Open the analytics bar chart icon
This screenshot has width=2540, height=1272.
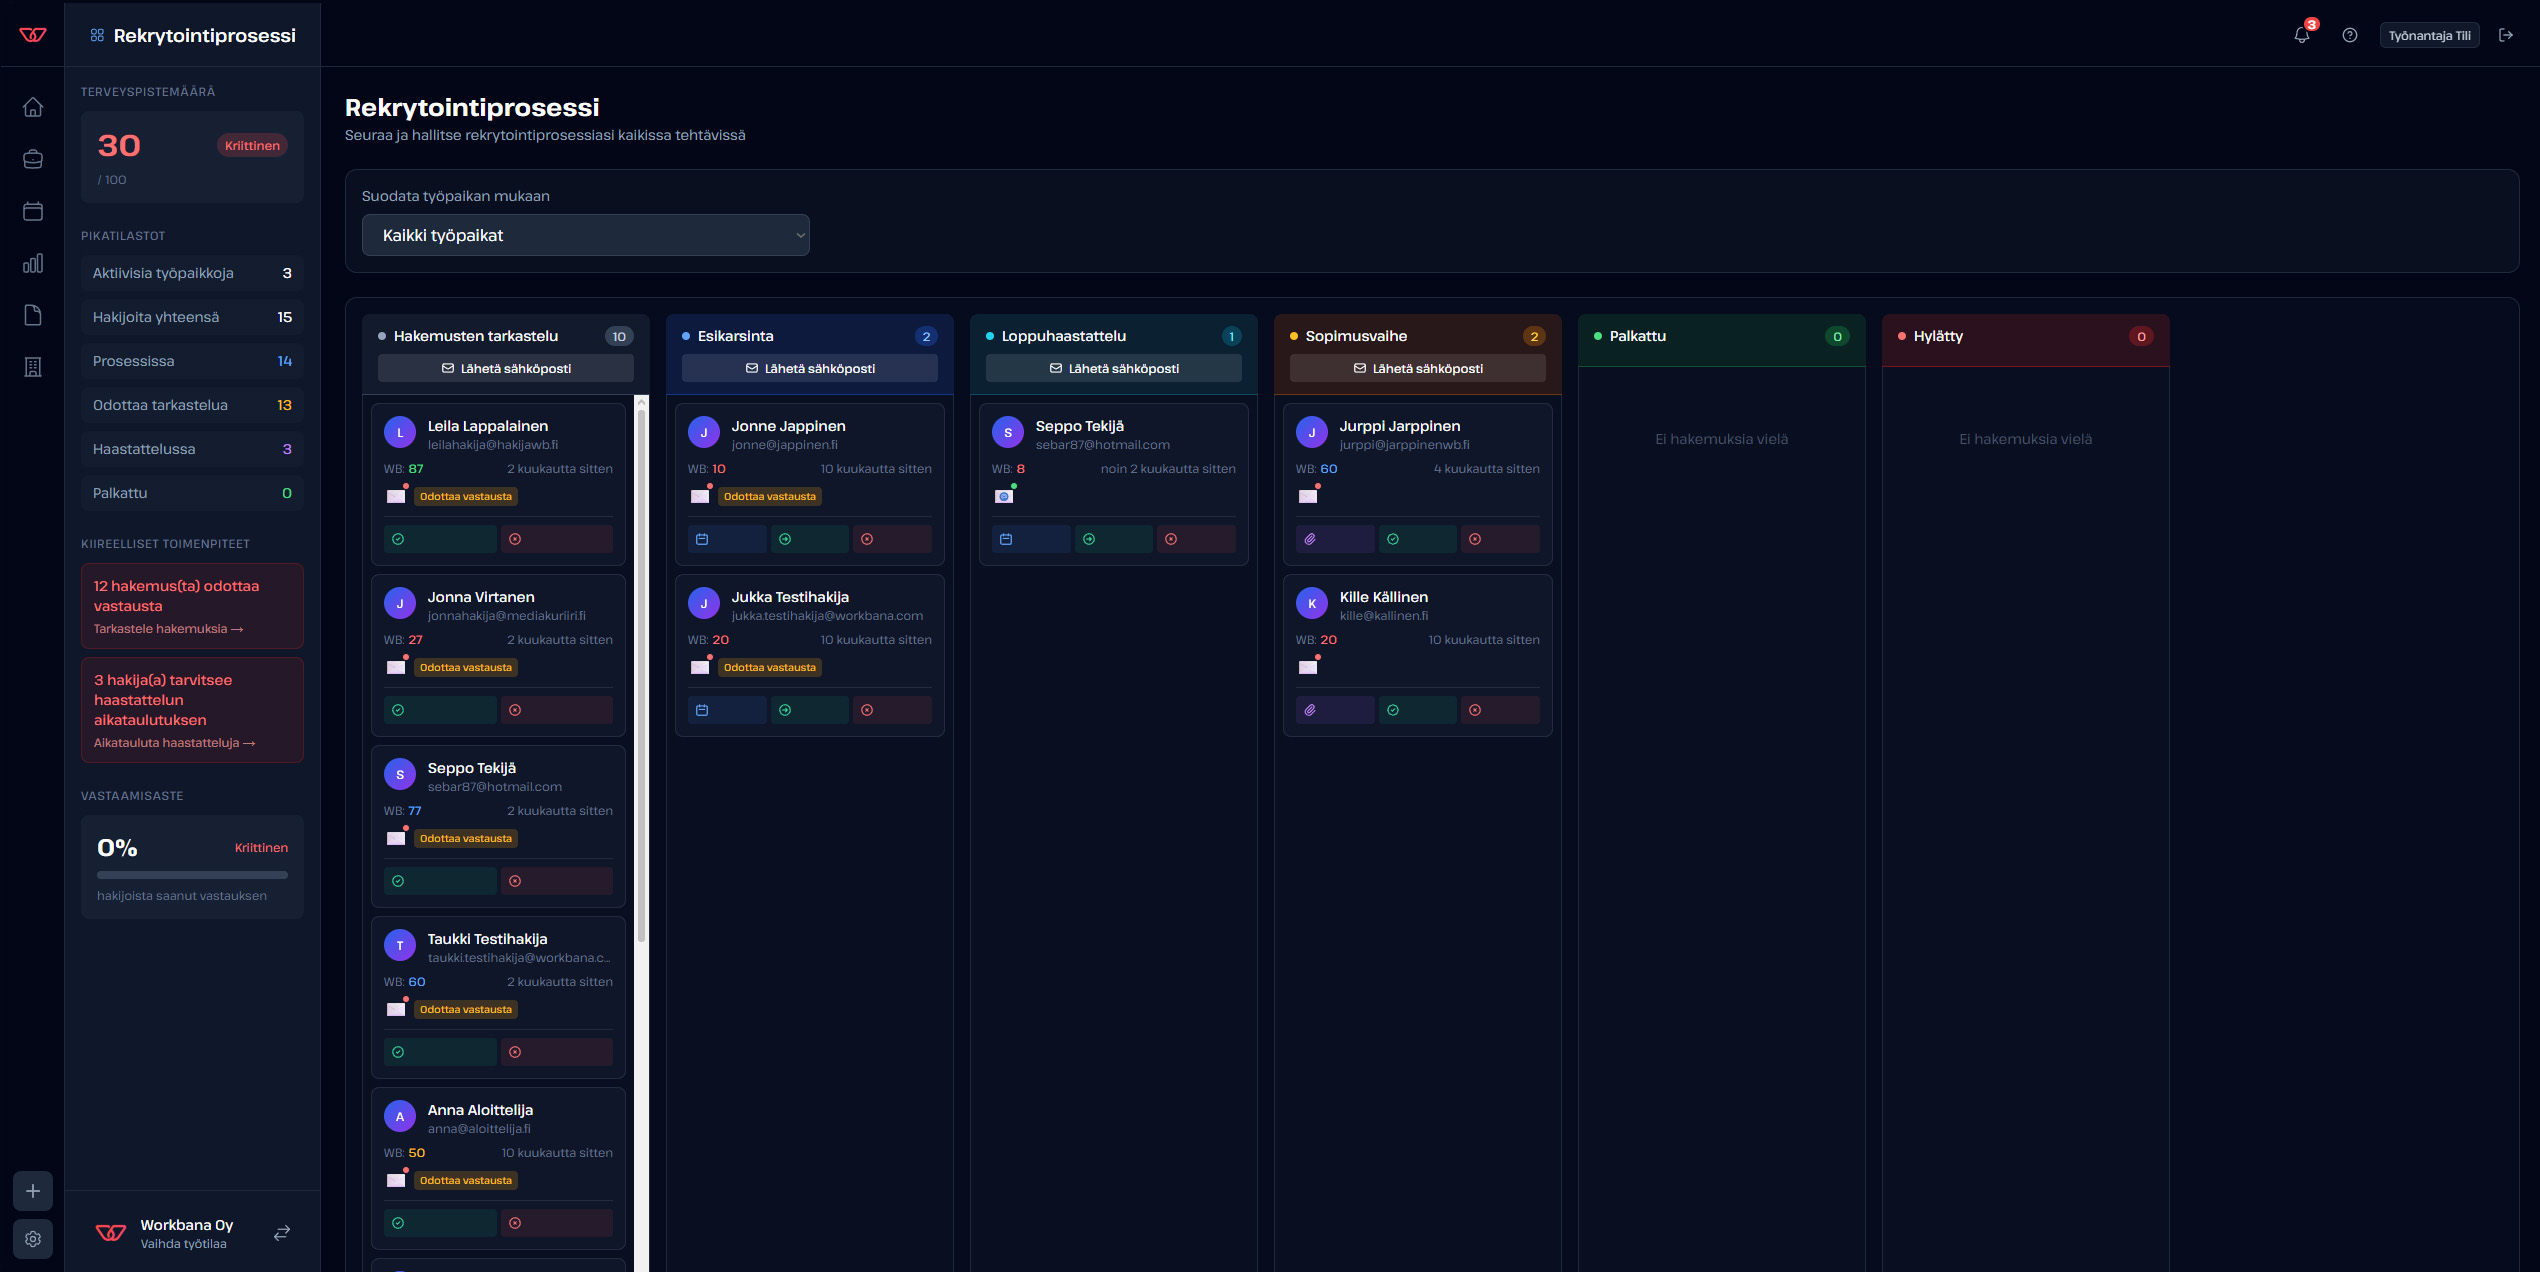tap(33, 263)
